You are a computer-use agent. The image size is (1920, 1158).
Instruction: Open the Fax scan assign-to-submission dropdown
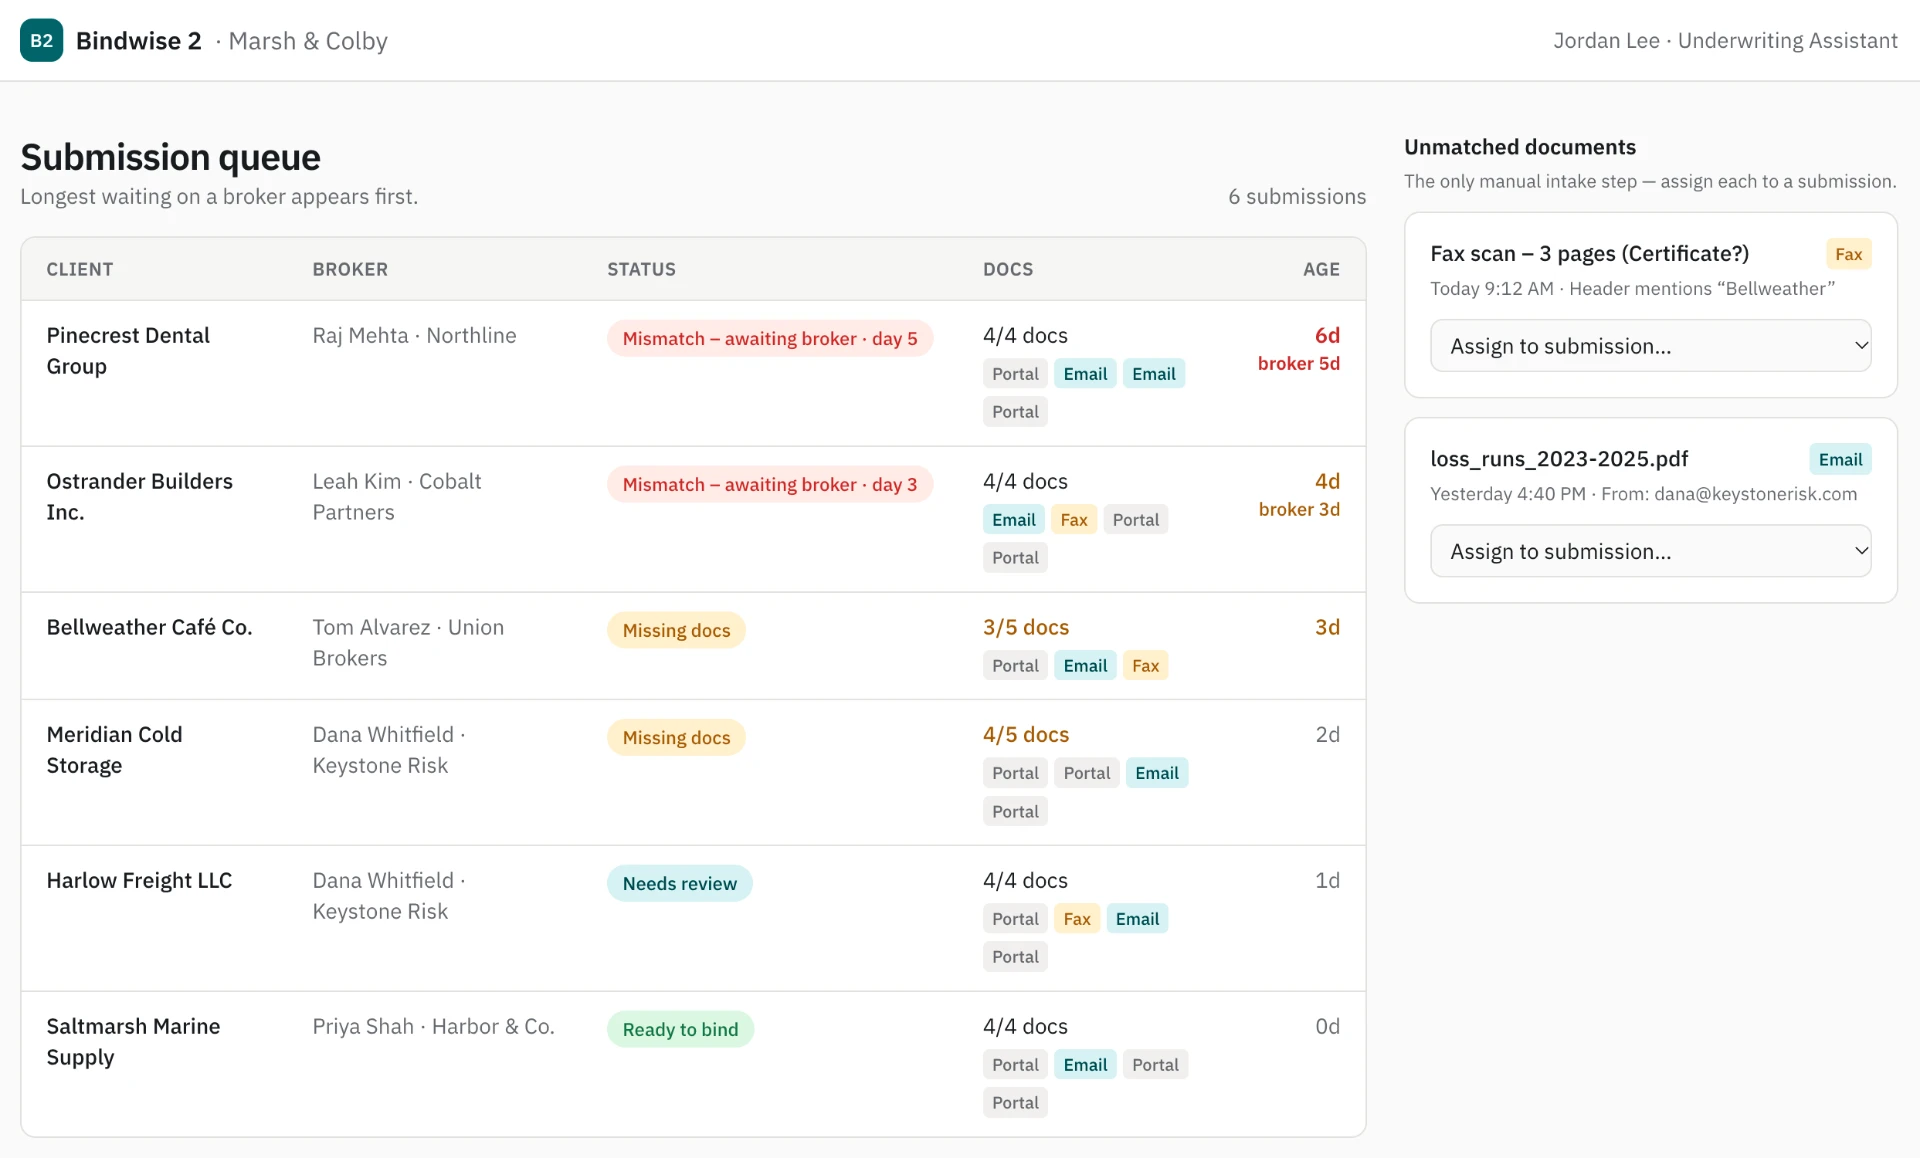(x=1650, y=346)
